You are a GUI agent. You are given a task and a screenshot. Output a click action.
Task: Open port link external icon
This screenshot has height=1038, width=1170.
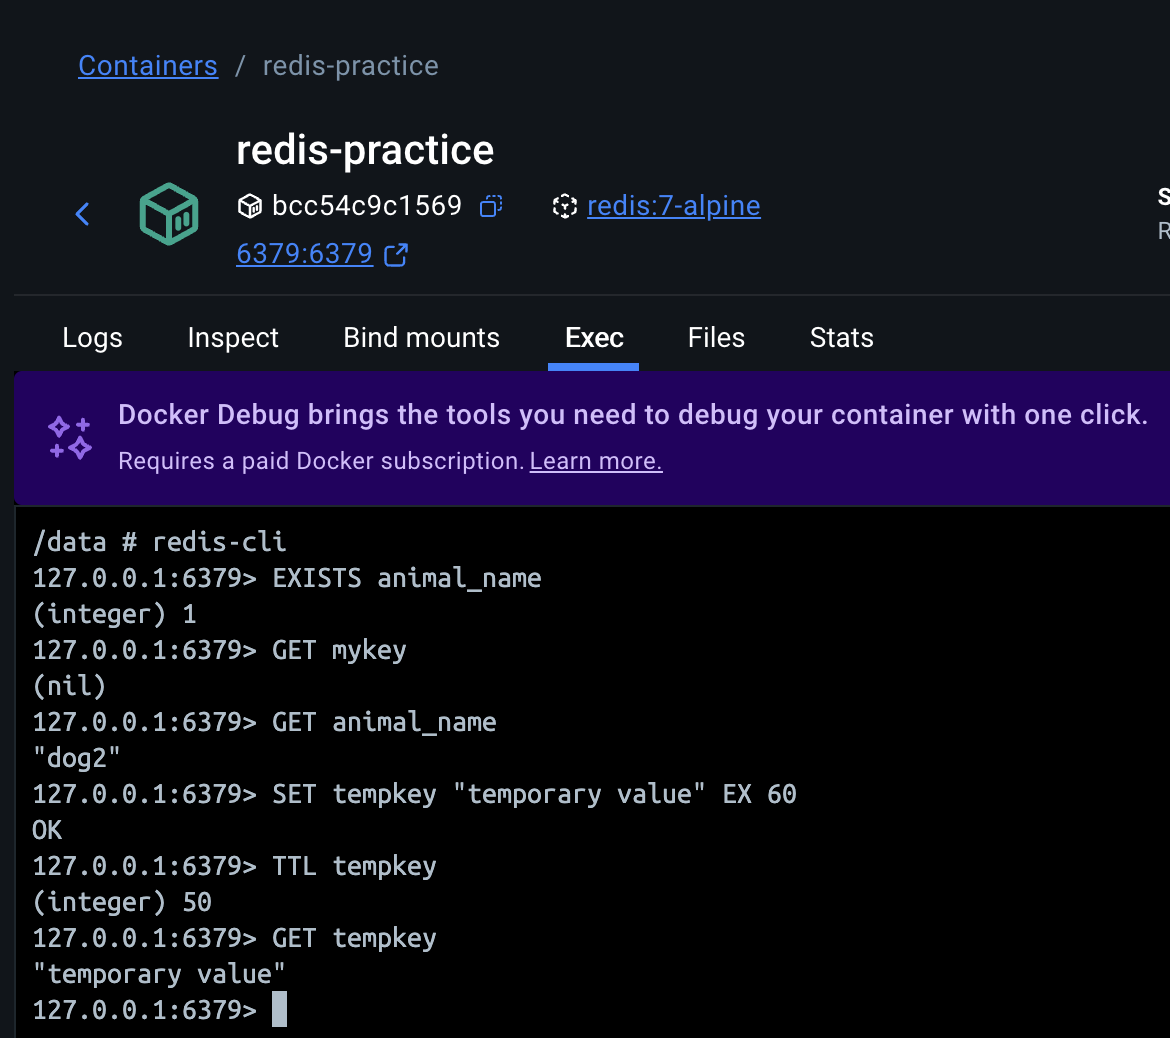tap(396, 254)
